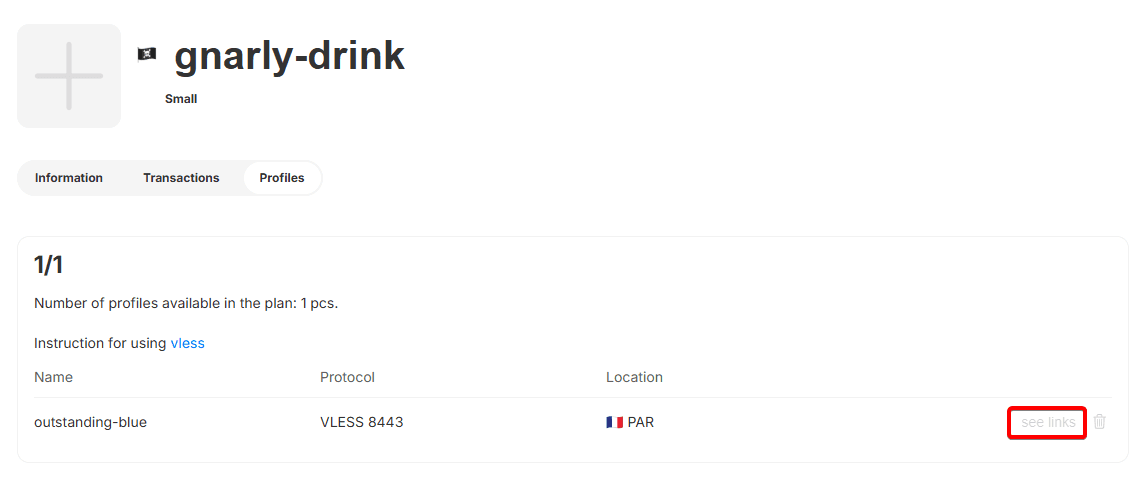Click the VLESS 8443 protocol cell
Viewport: 1148px width, 486px height.
[x=361, y=422]
